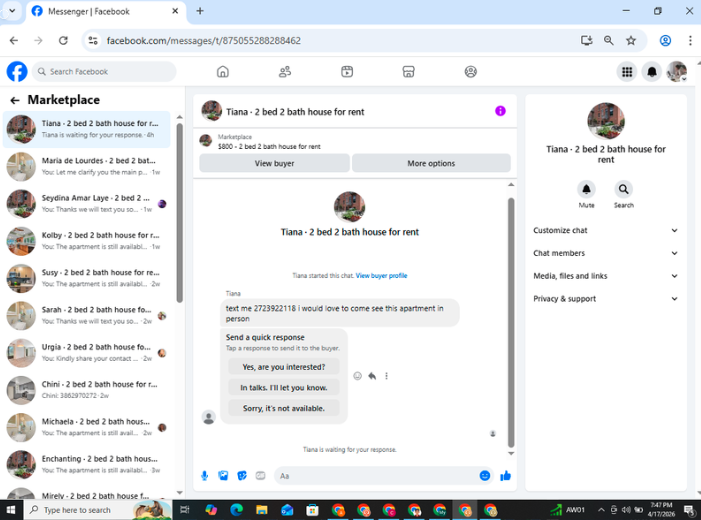Open View buyer profile link
The height and width of the screenshot is (520, 701).
click(x=381, y=275)
